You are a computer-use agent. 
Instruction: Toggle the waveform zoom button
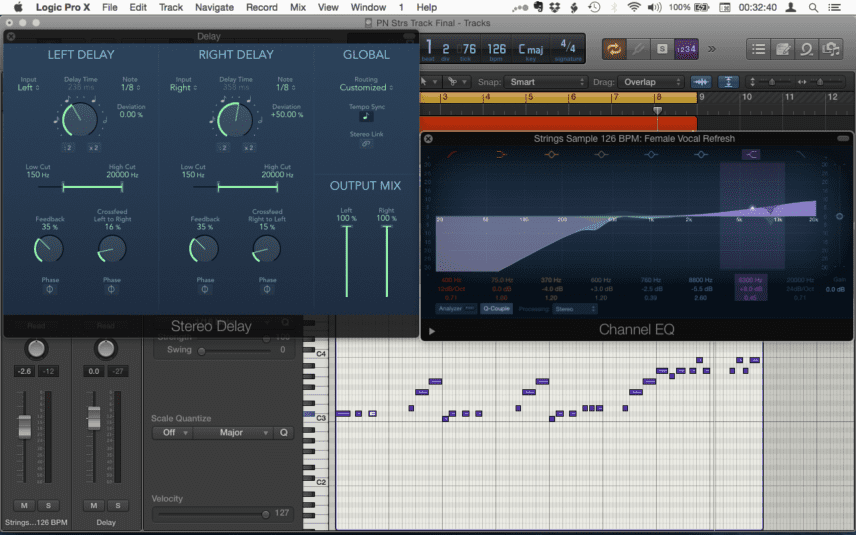(x=701, y=82)
